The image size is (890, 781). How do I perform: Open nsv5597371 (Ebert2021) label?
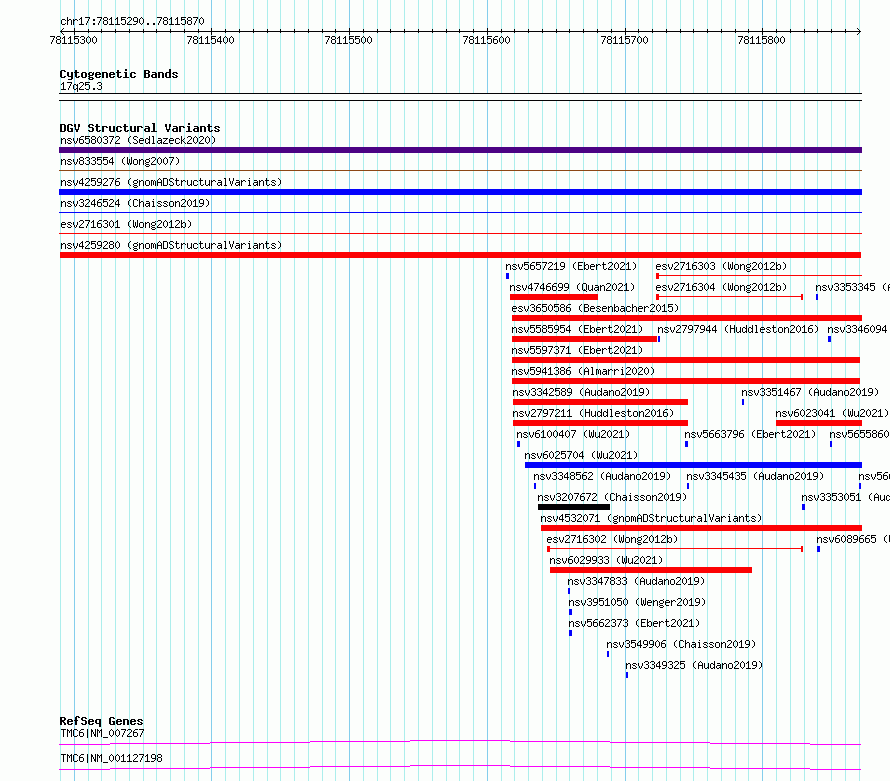pos(577,350)
